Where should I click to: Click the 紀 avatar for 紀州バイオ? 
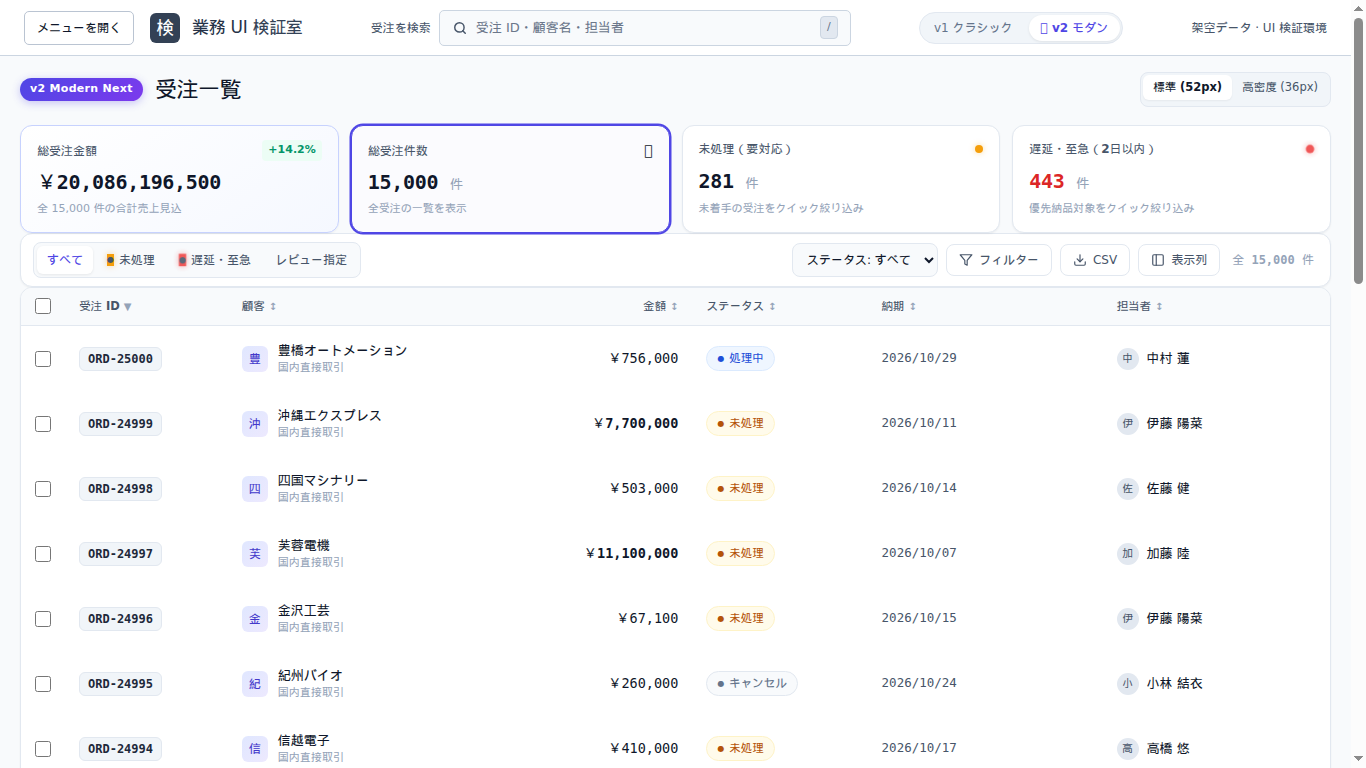255,684
